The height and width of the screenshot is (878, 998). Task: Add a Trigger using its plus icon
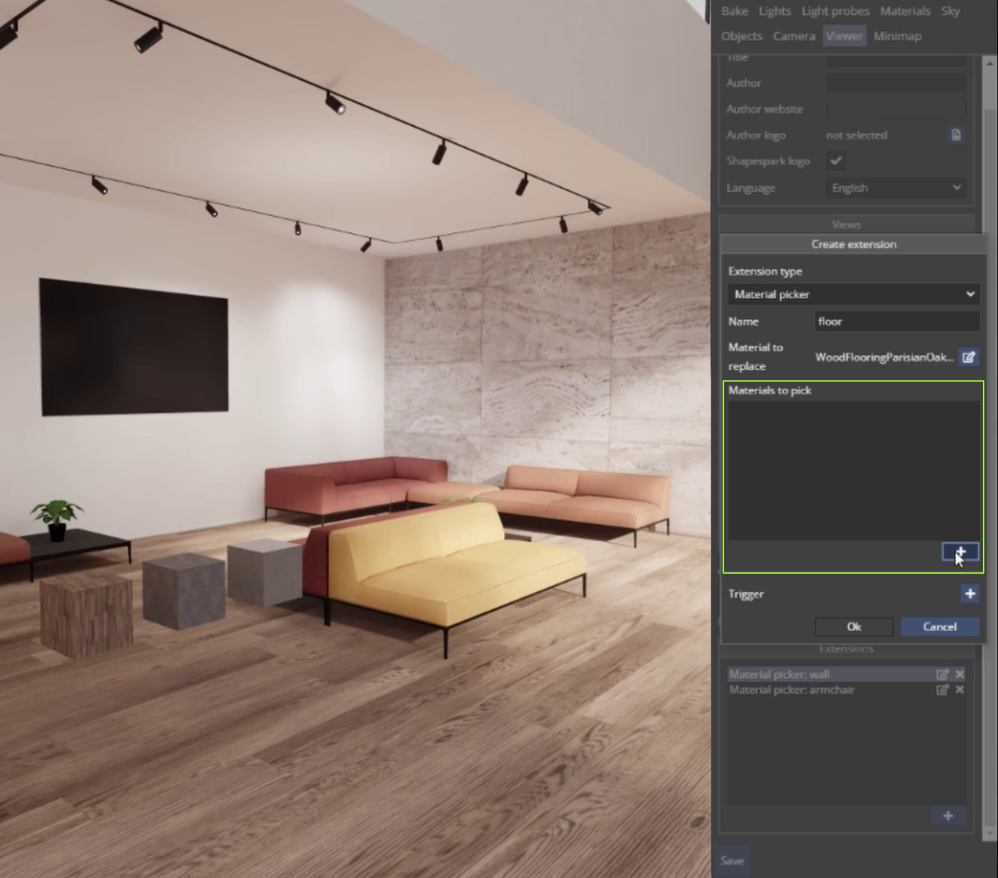[970, 594]
